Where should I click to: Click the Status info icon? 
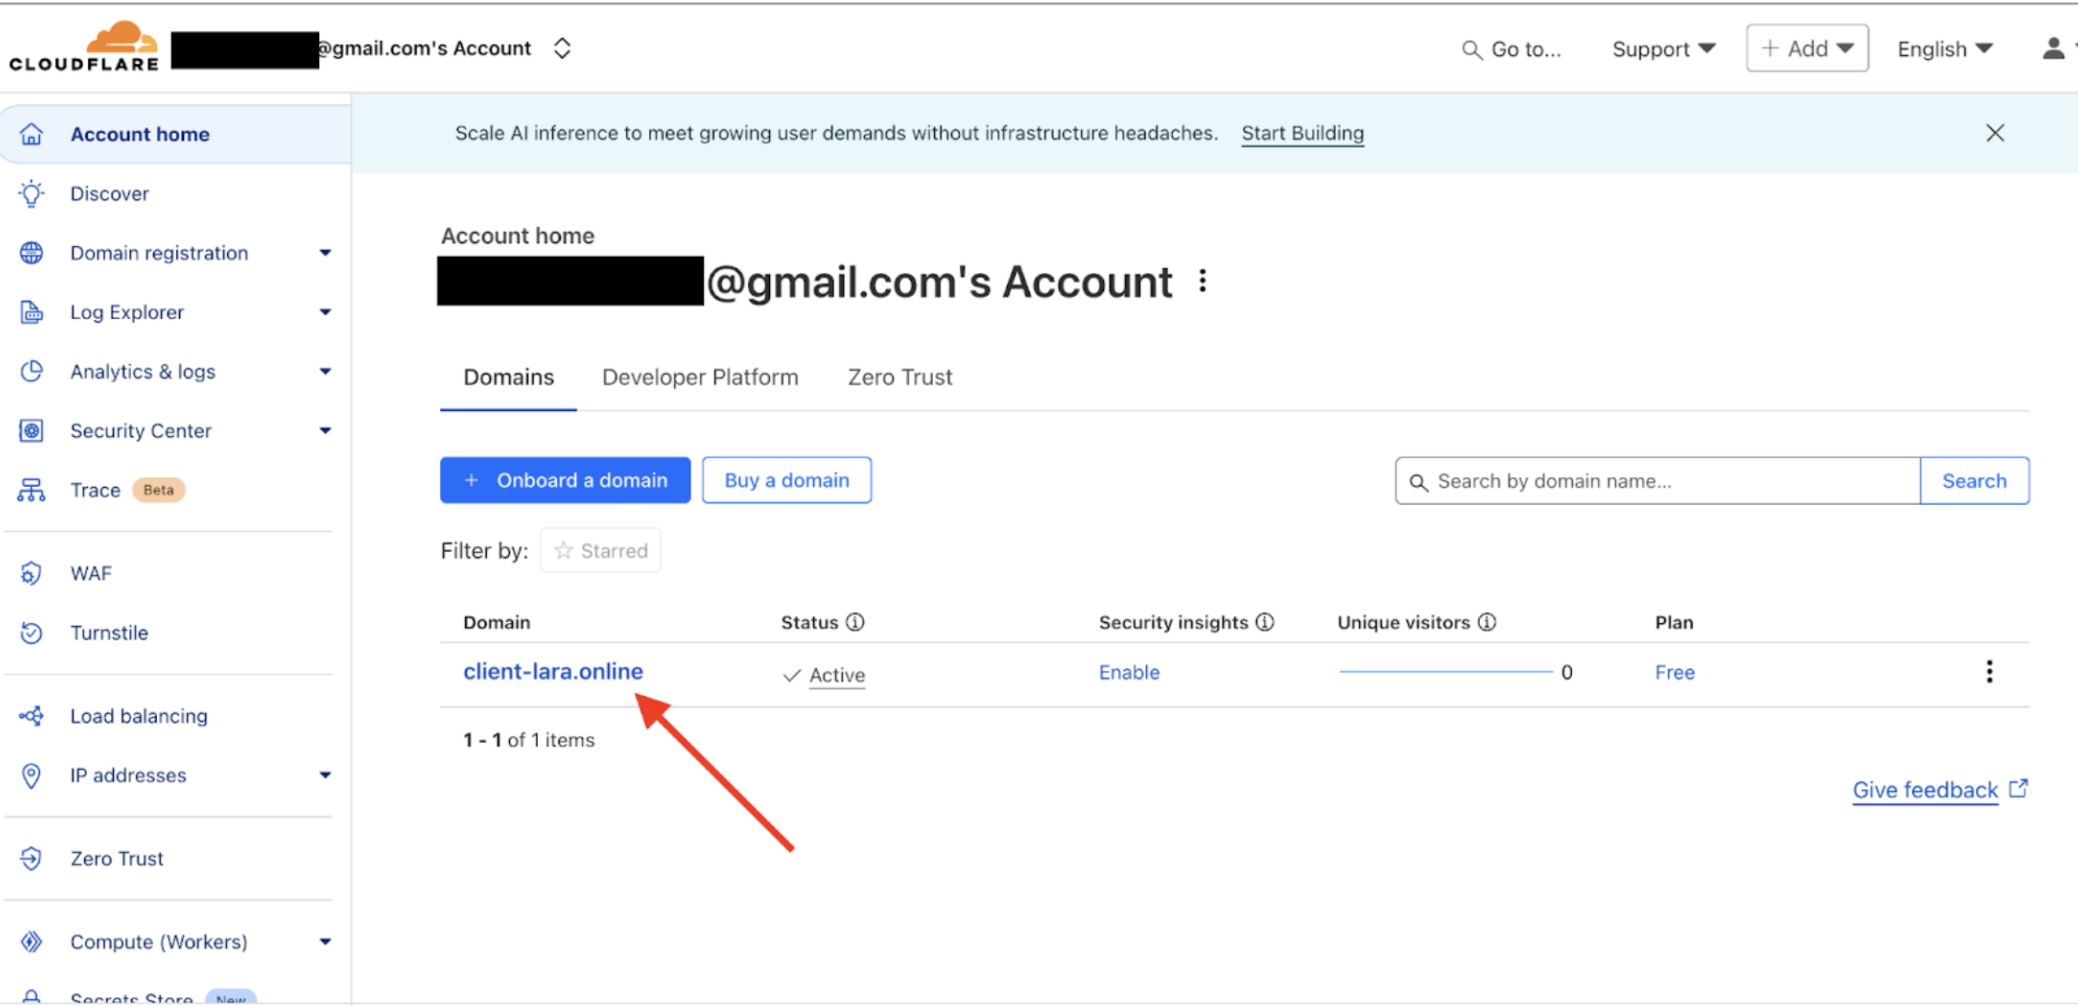click(x=855, y=622)
